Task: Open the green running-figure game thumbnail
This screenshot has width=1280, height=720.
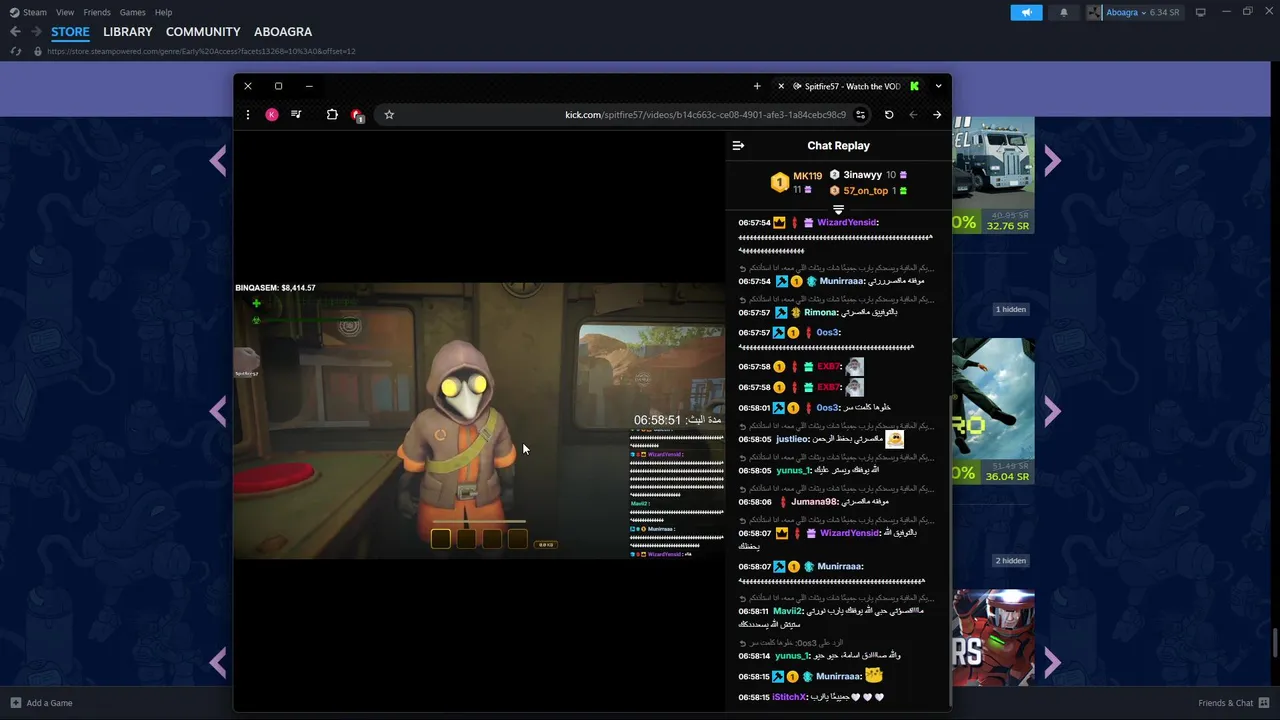Action: tap(993, 399)
